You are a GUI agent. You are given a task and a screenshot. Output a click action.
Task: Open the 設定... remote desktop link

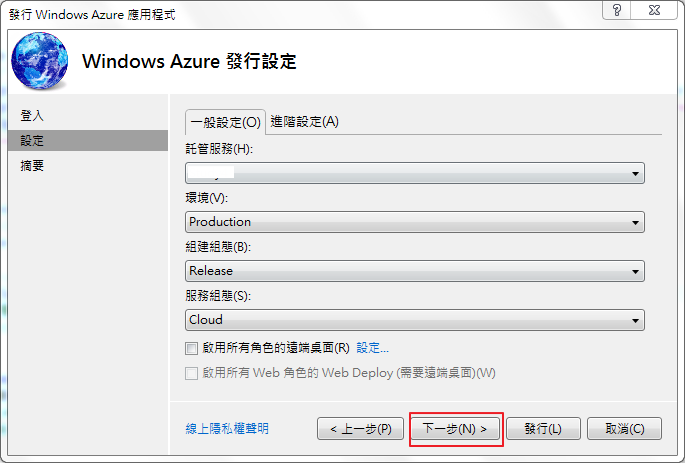coord(372,348)
